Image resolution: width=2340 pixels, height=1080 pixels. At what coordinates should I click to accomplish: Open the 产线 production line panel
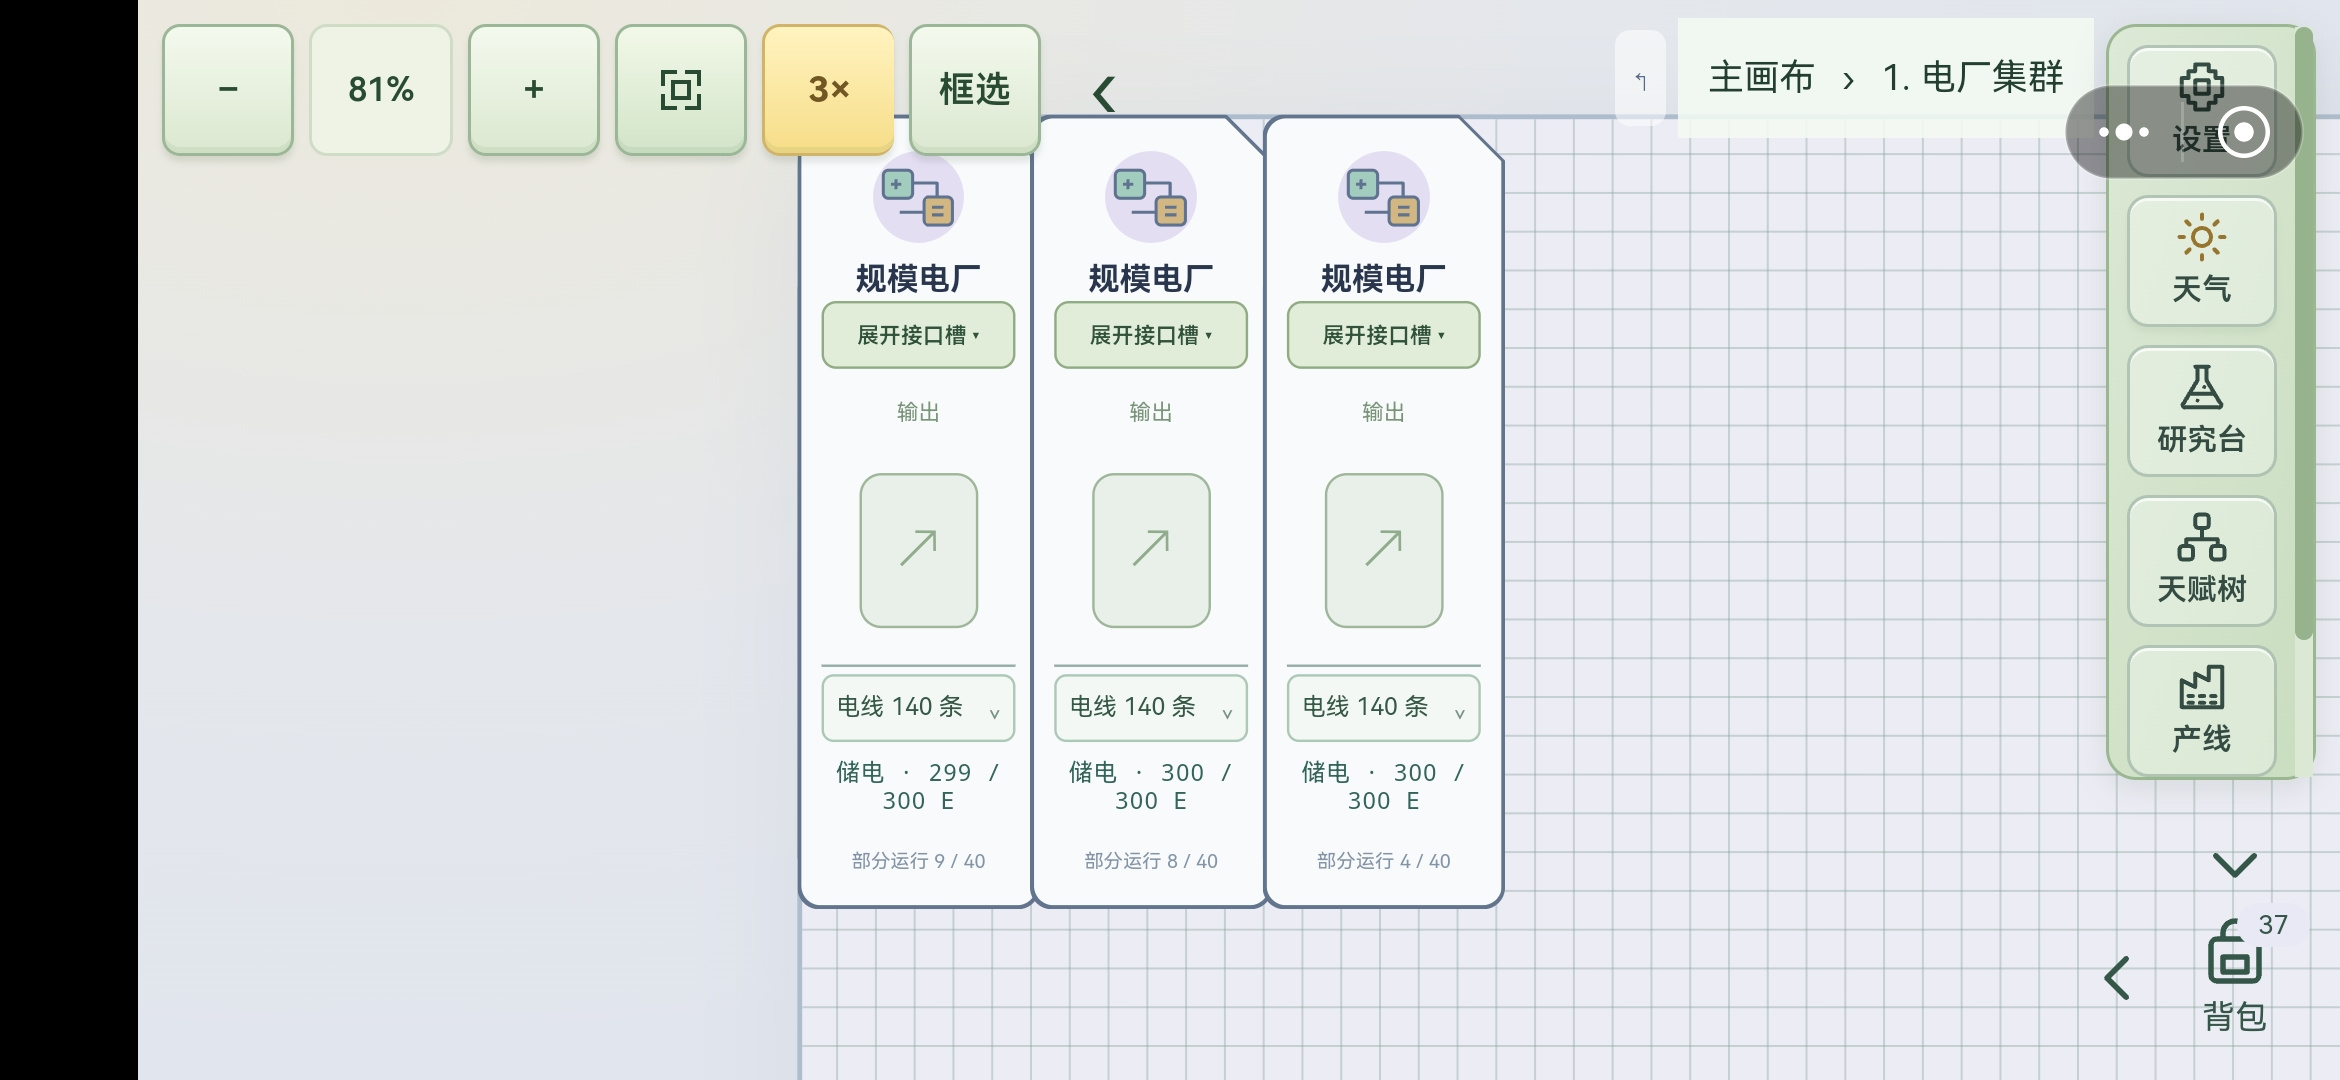coord(2201,710)
